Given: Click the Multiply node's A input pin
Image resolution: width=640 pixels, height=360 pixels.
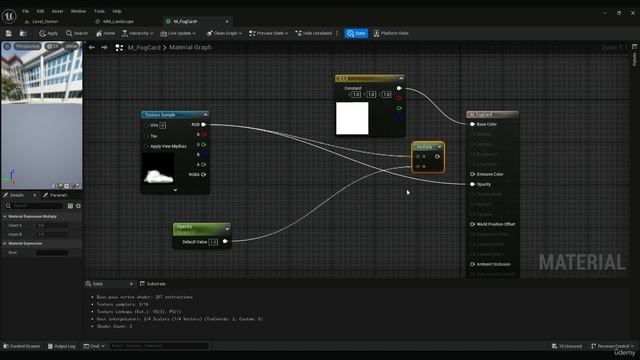Looking at the screenshot, I should tap(417, 156).
